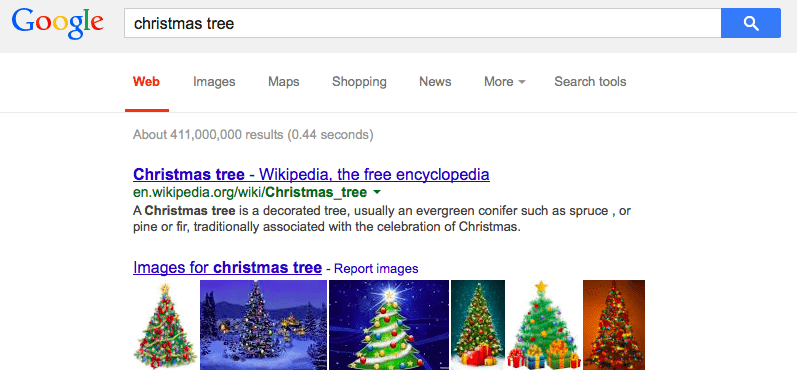Open snowy village night tree thumbnail

[263, 325]
